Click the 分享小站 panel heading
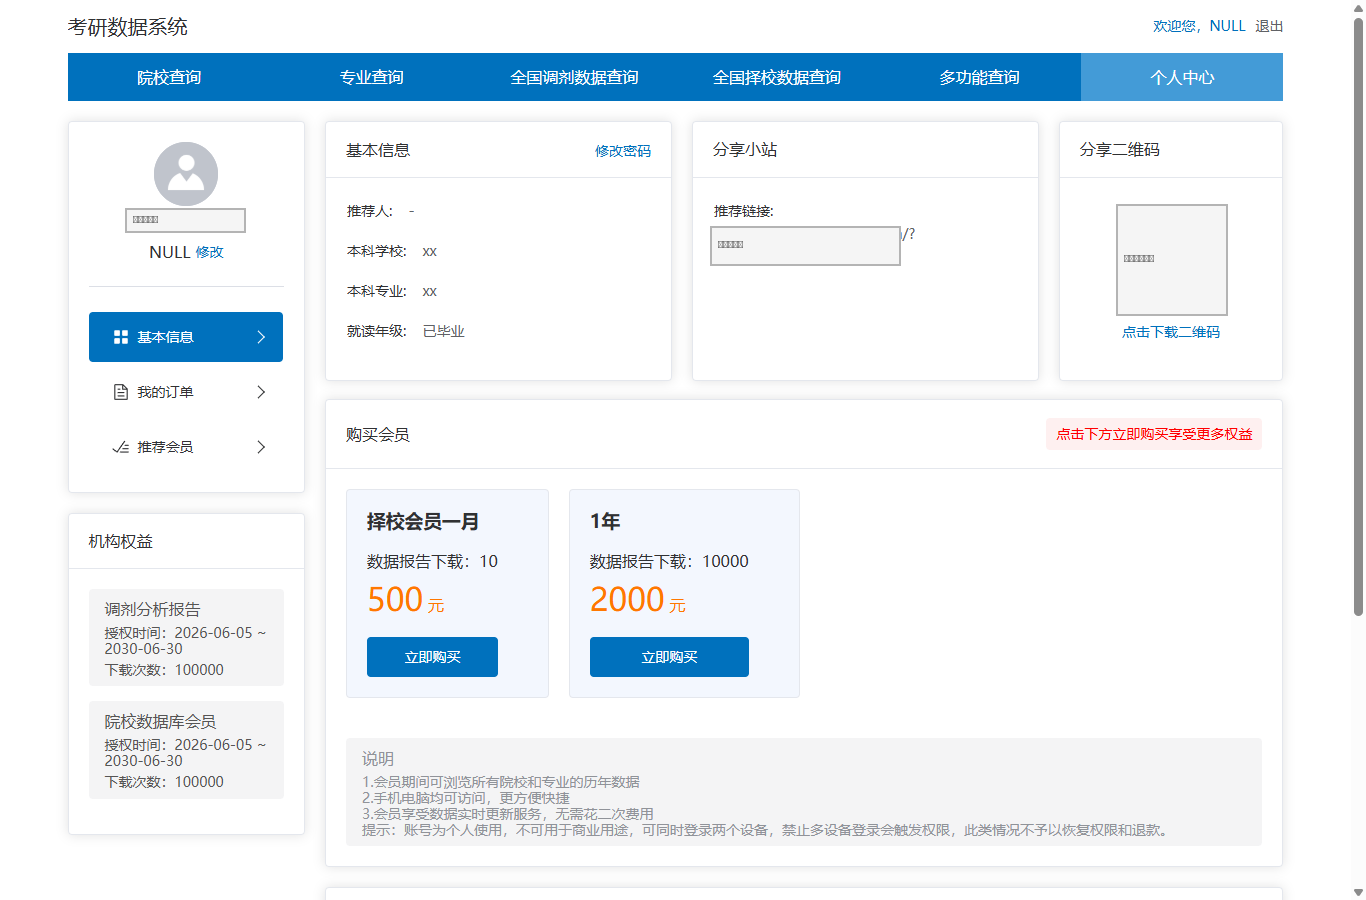 pyautogui.click(x=745, y=149)
